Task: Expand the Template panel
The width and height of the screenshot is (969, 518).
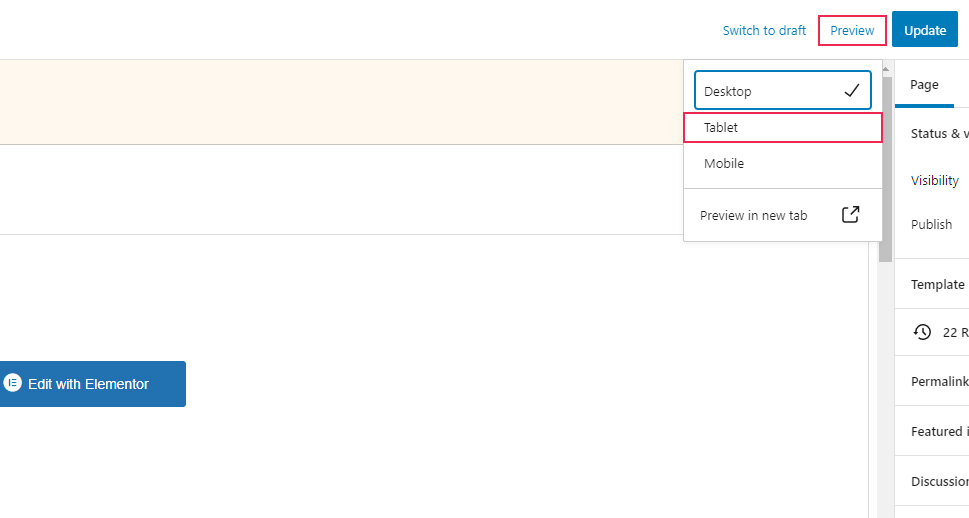Action: pos(938,284)
